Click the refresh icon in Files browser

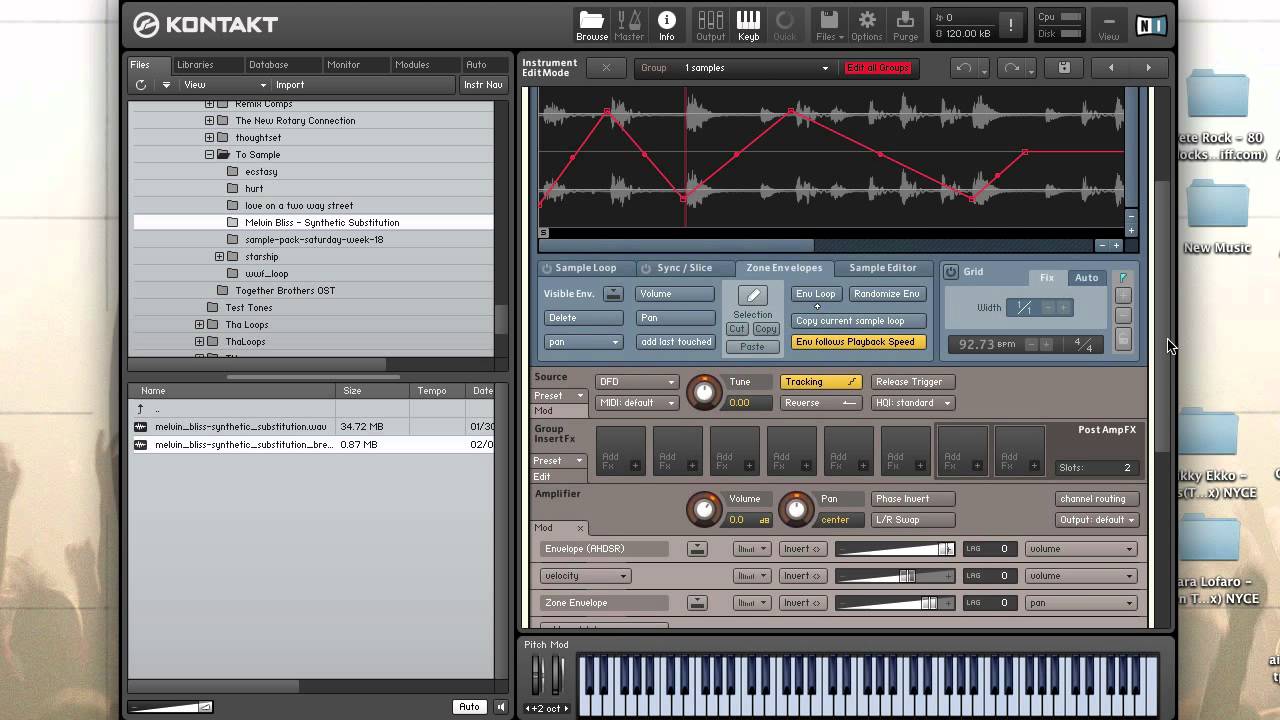(141, 85)
